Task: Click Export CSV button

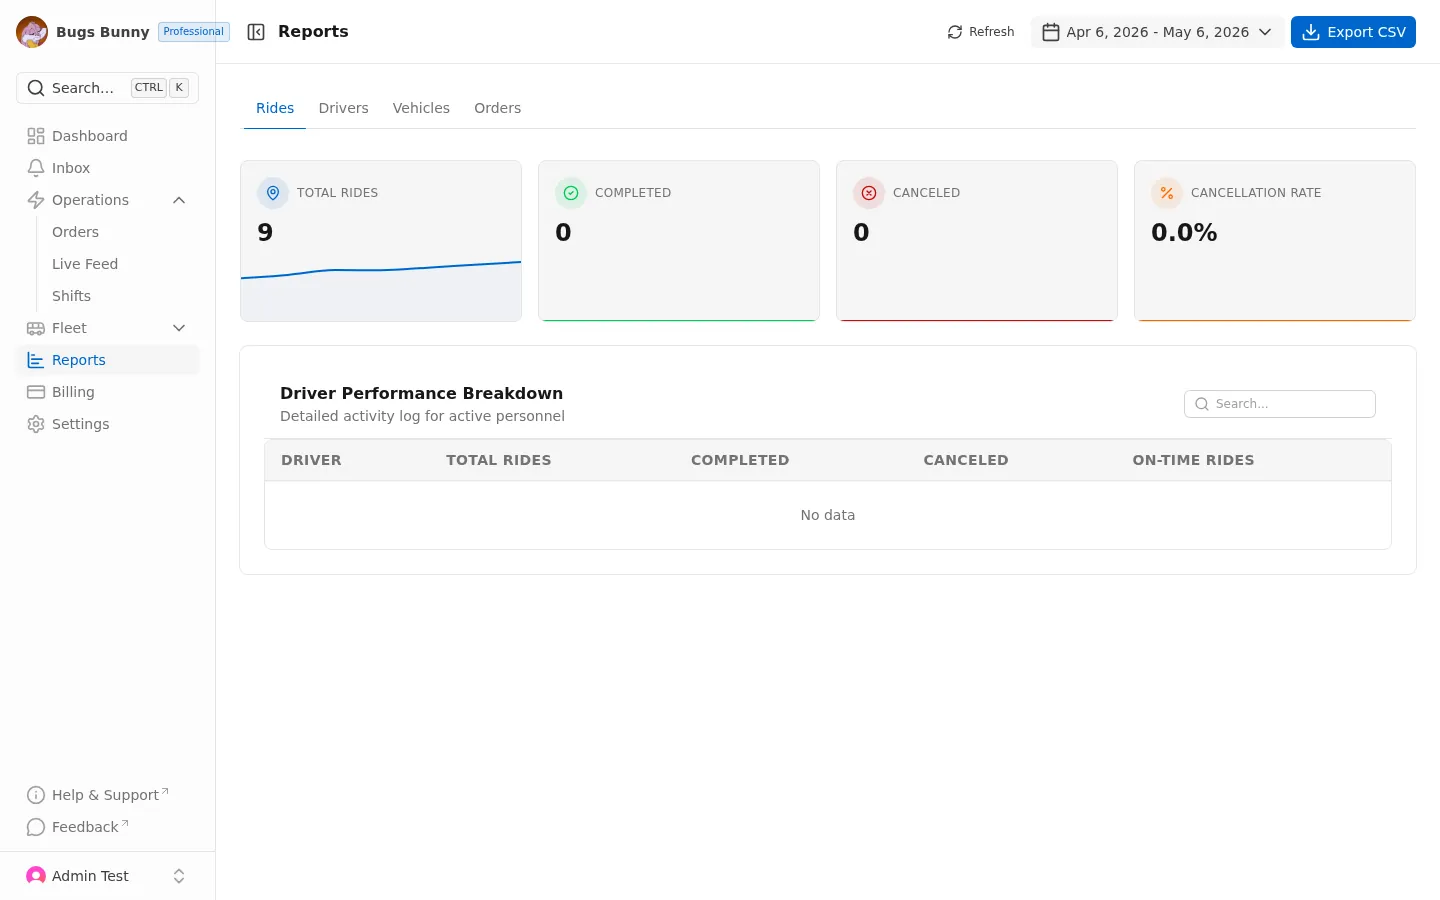Action: [1353, 32]
